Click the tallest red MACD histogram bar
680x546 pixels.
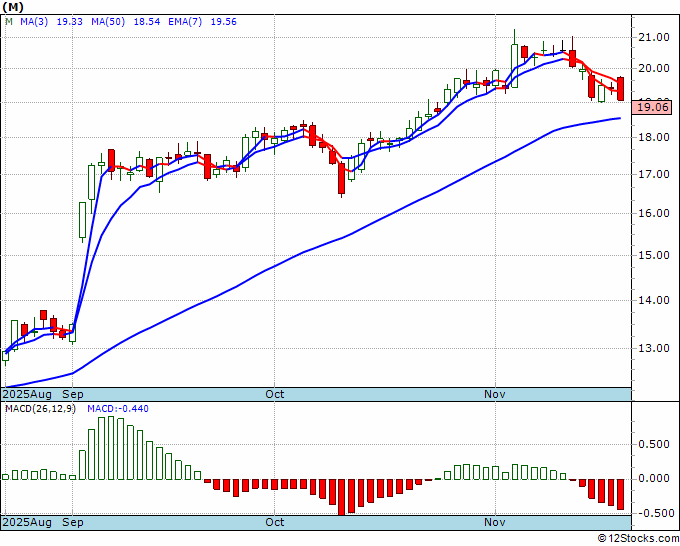[x=342, y=497]
